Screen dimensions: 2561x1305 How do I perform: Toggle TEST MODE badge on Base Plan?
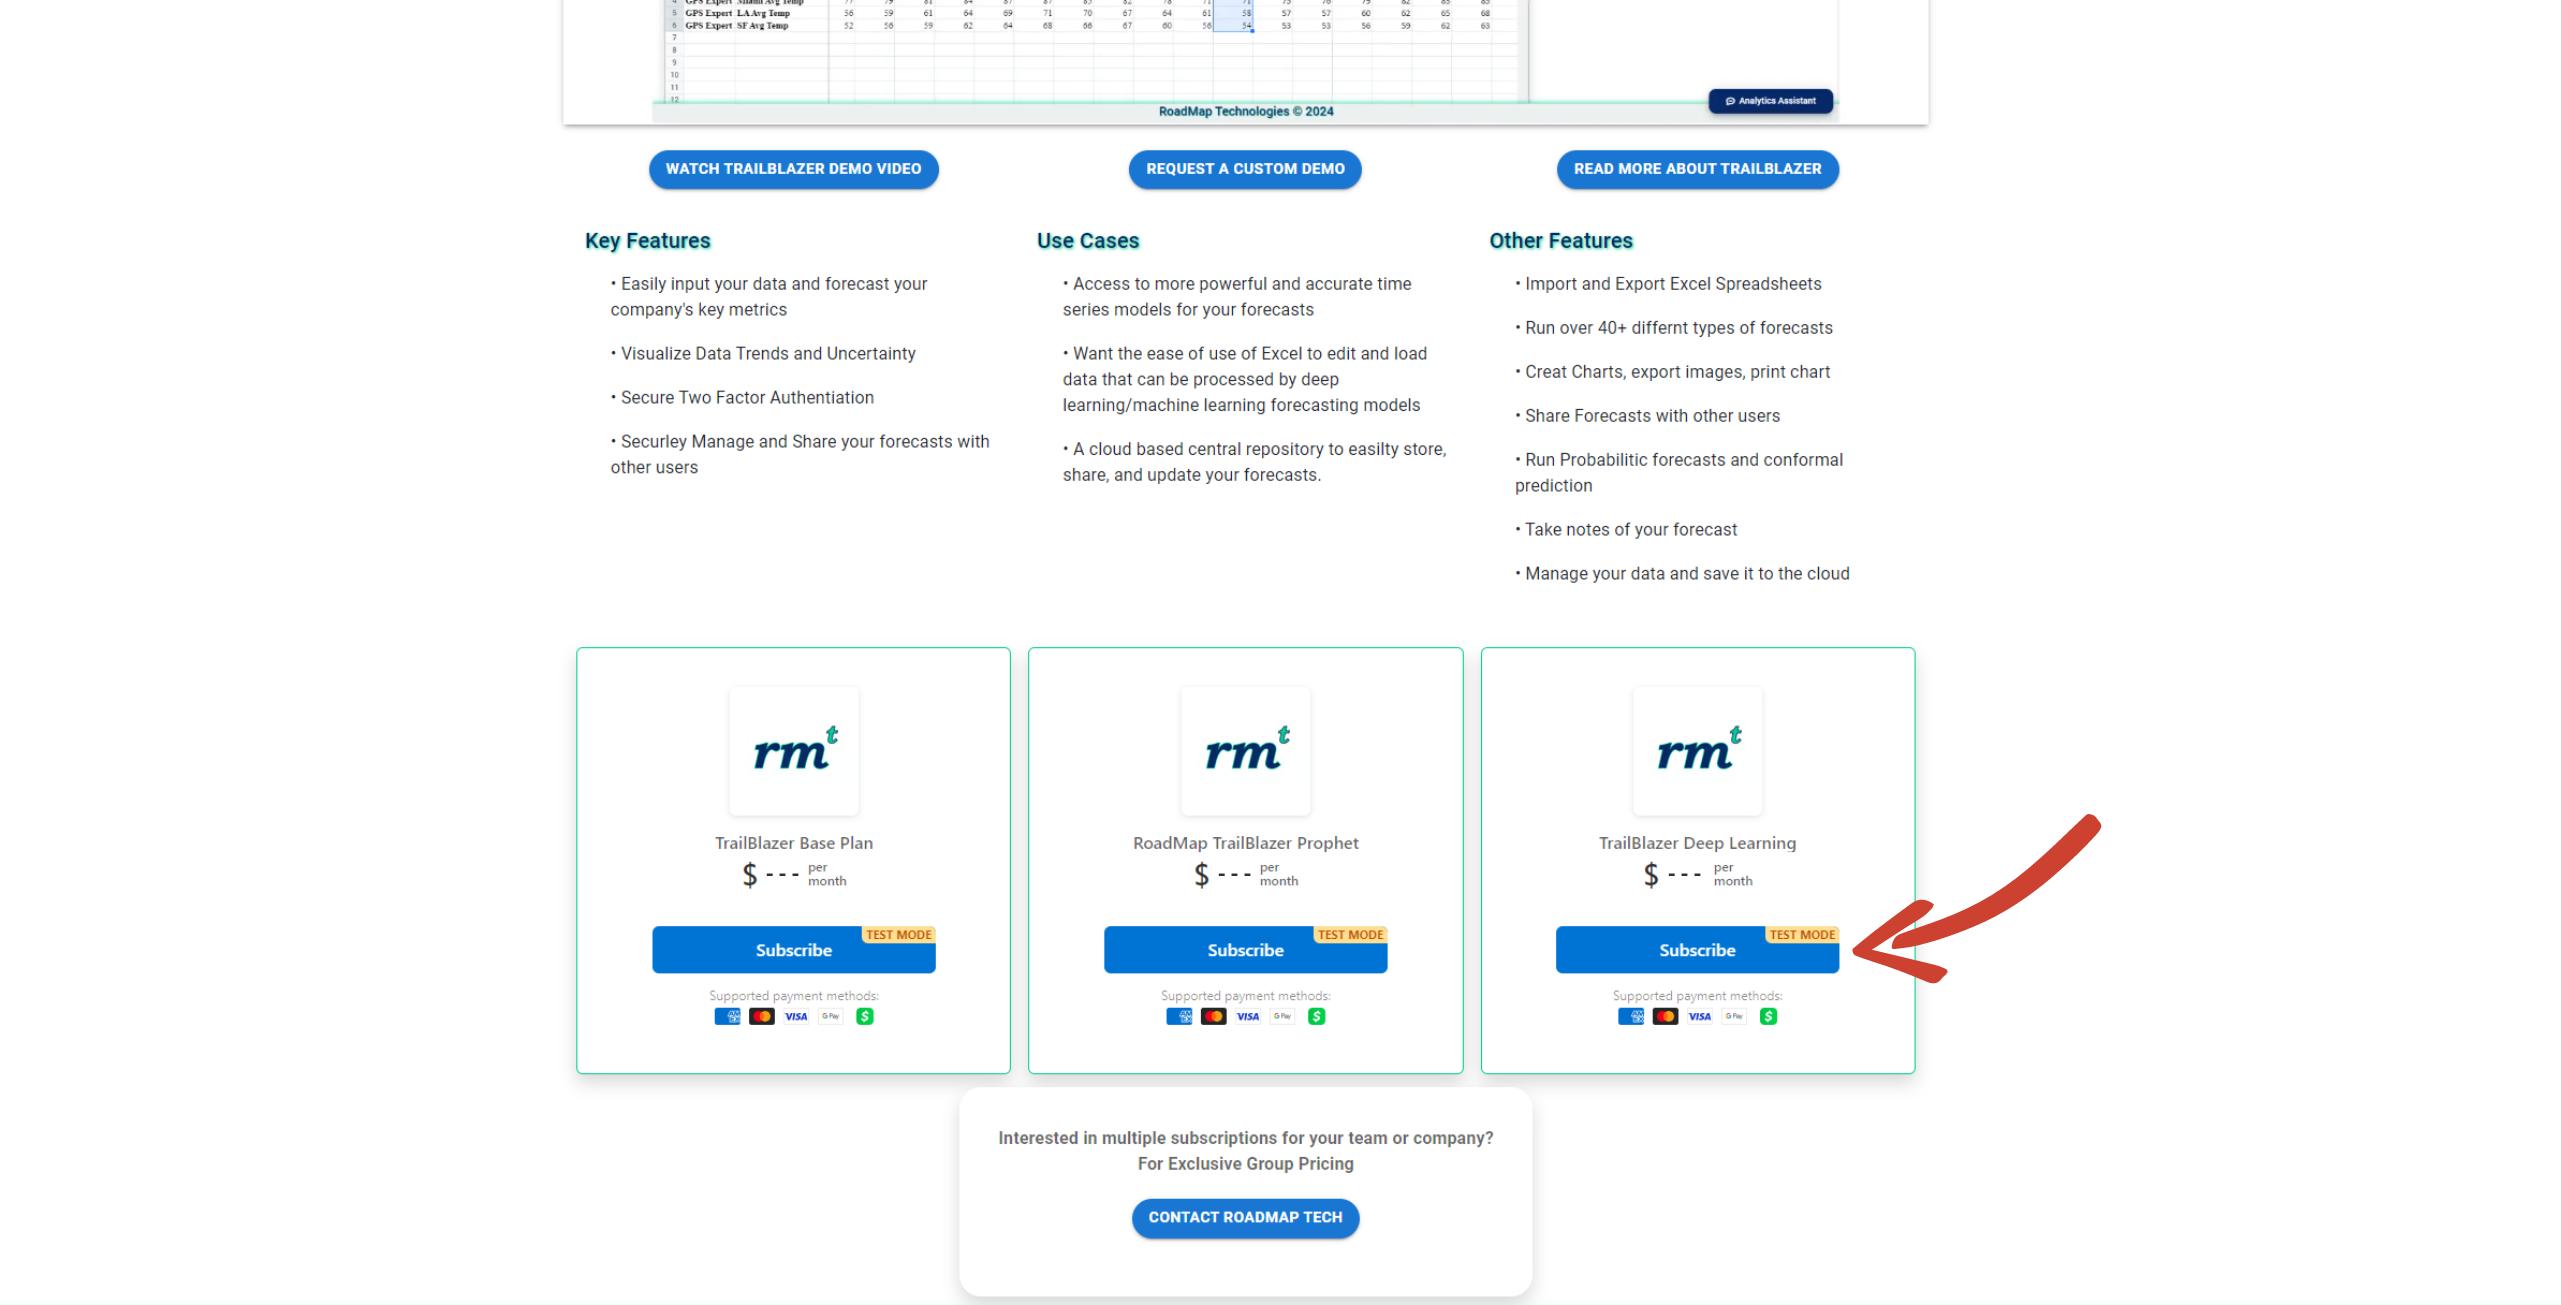(897, 934)
